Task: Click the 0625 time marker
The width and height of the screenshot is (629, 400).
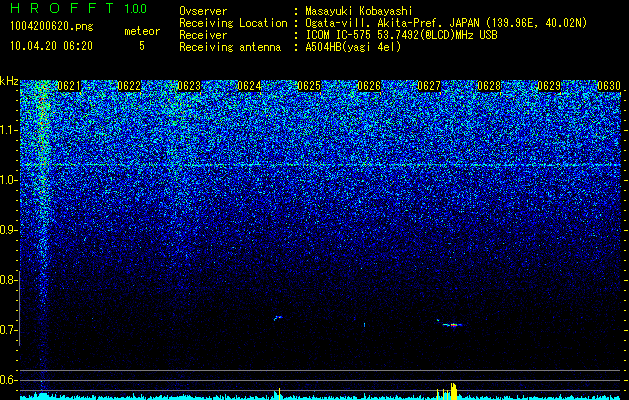Action: pos(309,86)
